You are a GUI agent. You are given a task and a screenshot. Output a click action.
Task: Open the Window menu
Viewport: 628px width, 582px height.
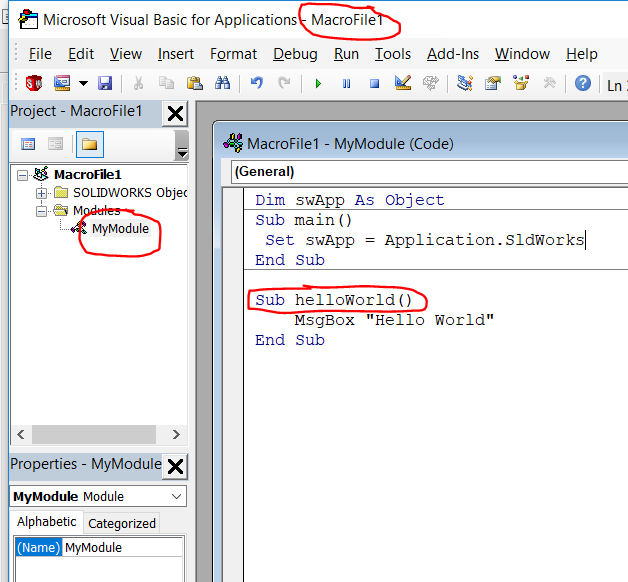(x=522, y=54)
